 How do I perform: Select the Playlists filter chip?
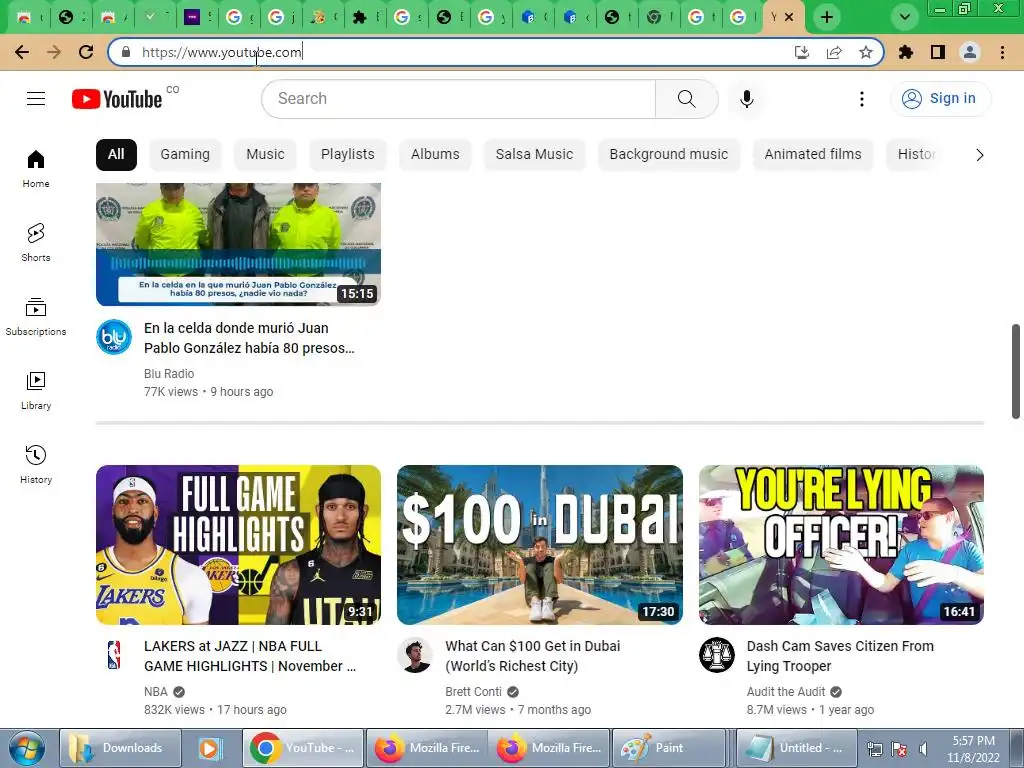point(347,155)
